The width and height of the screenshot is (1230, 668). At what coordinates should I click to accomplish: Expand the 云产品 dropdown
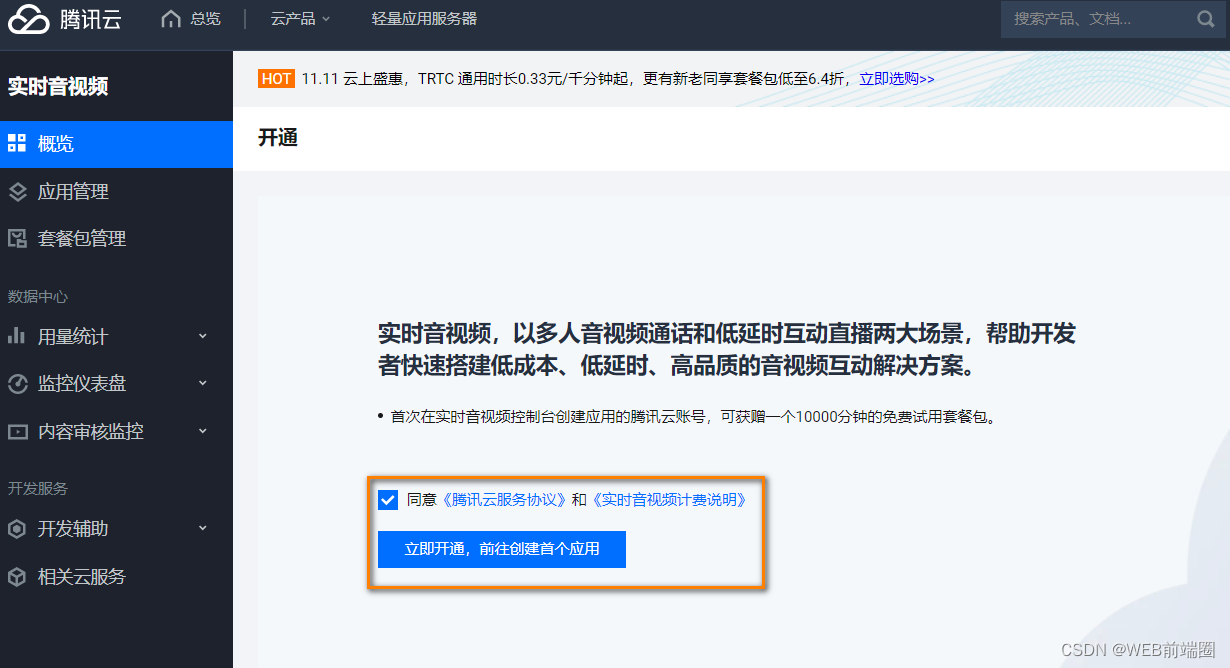(x=300, y=18)
